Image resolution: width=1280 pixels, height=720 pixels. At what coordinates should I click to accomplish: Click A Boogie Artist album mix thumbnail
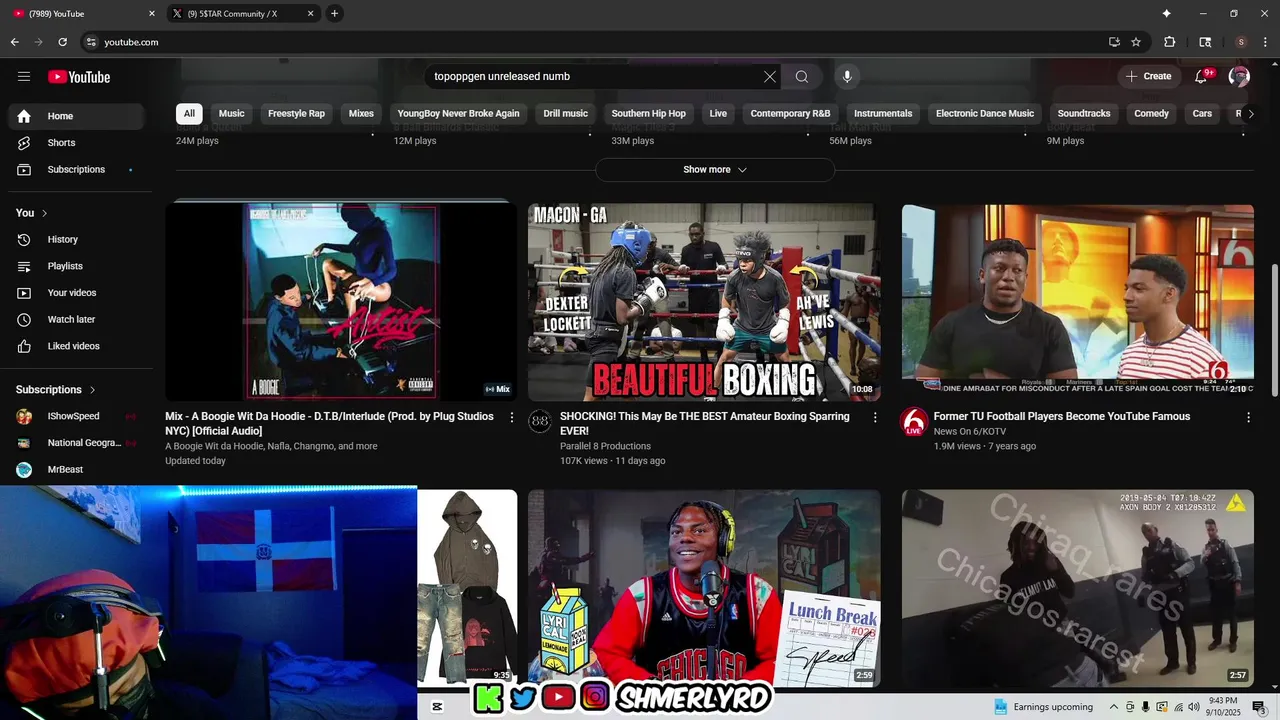coord(341,302)
